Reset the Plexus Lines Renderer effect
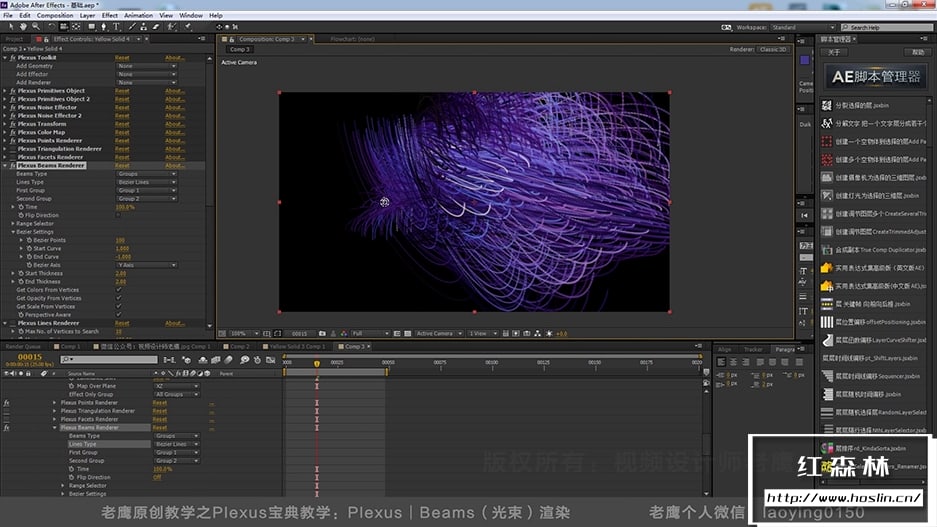 coord(123,323)
